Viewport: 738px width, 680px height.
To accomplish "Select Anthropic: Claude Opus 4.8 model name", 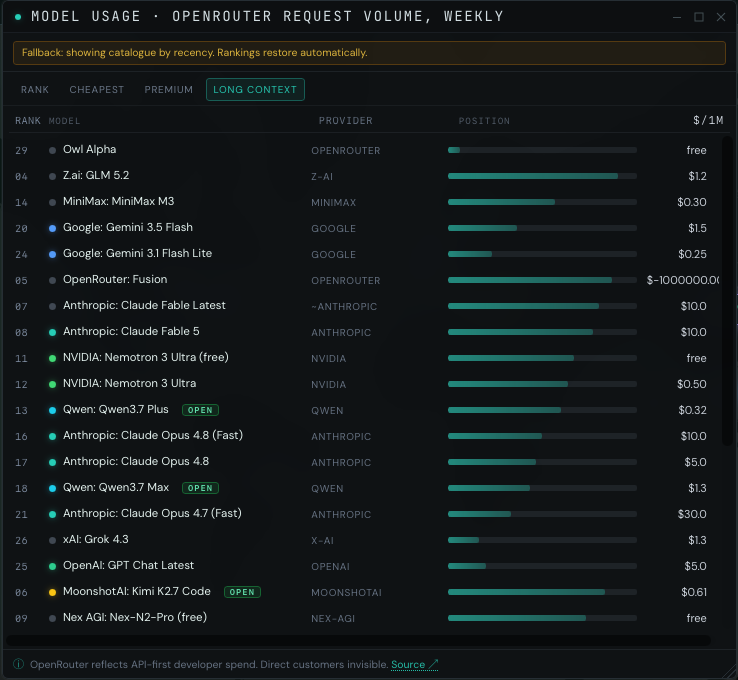I will pos(136,461).
